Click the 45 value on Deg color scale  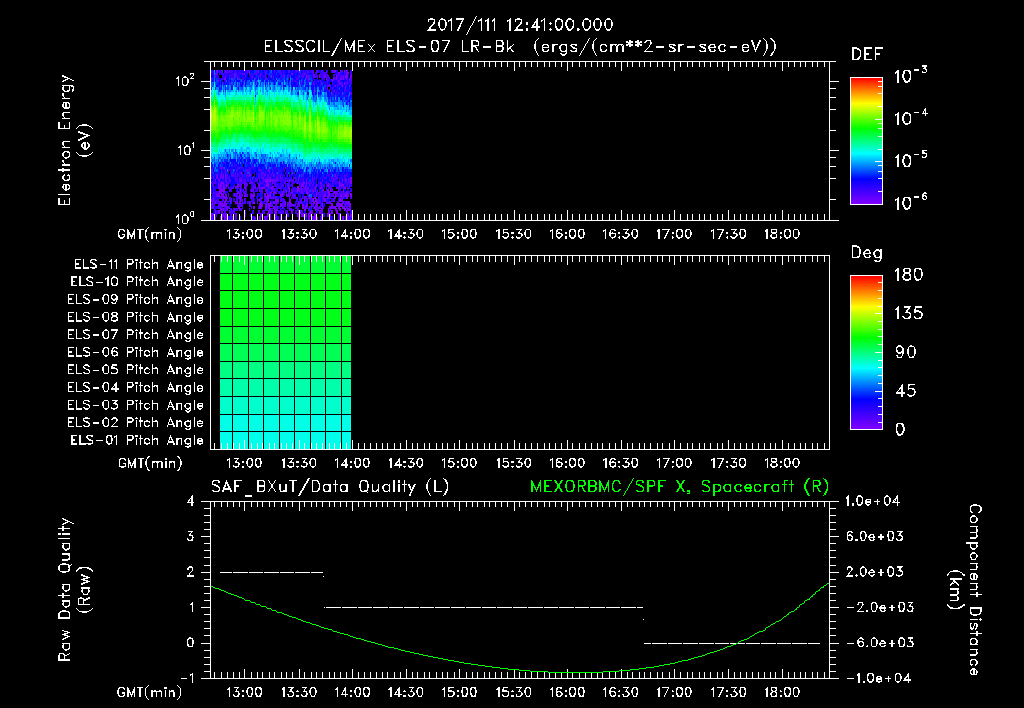(908, 391)
